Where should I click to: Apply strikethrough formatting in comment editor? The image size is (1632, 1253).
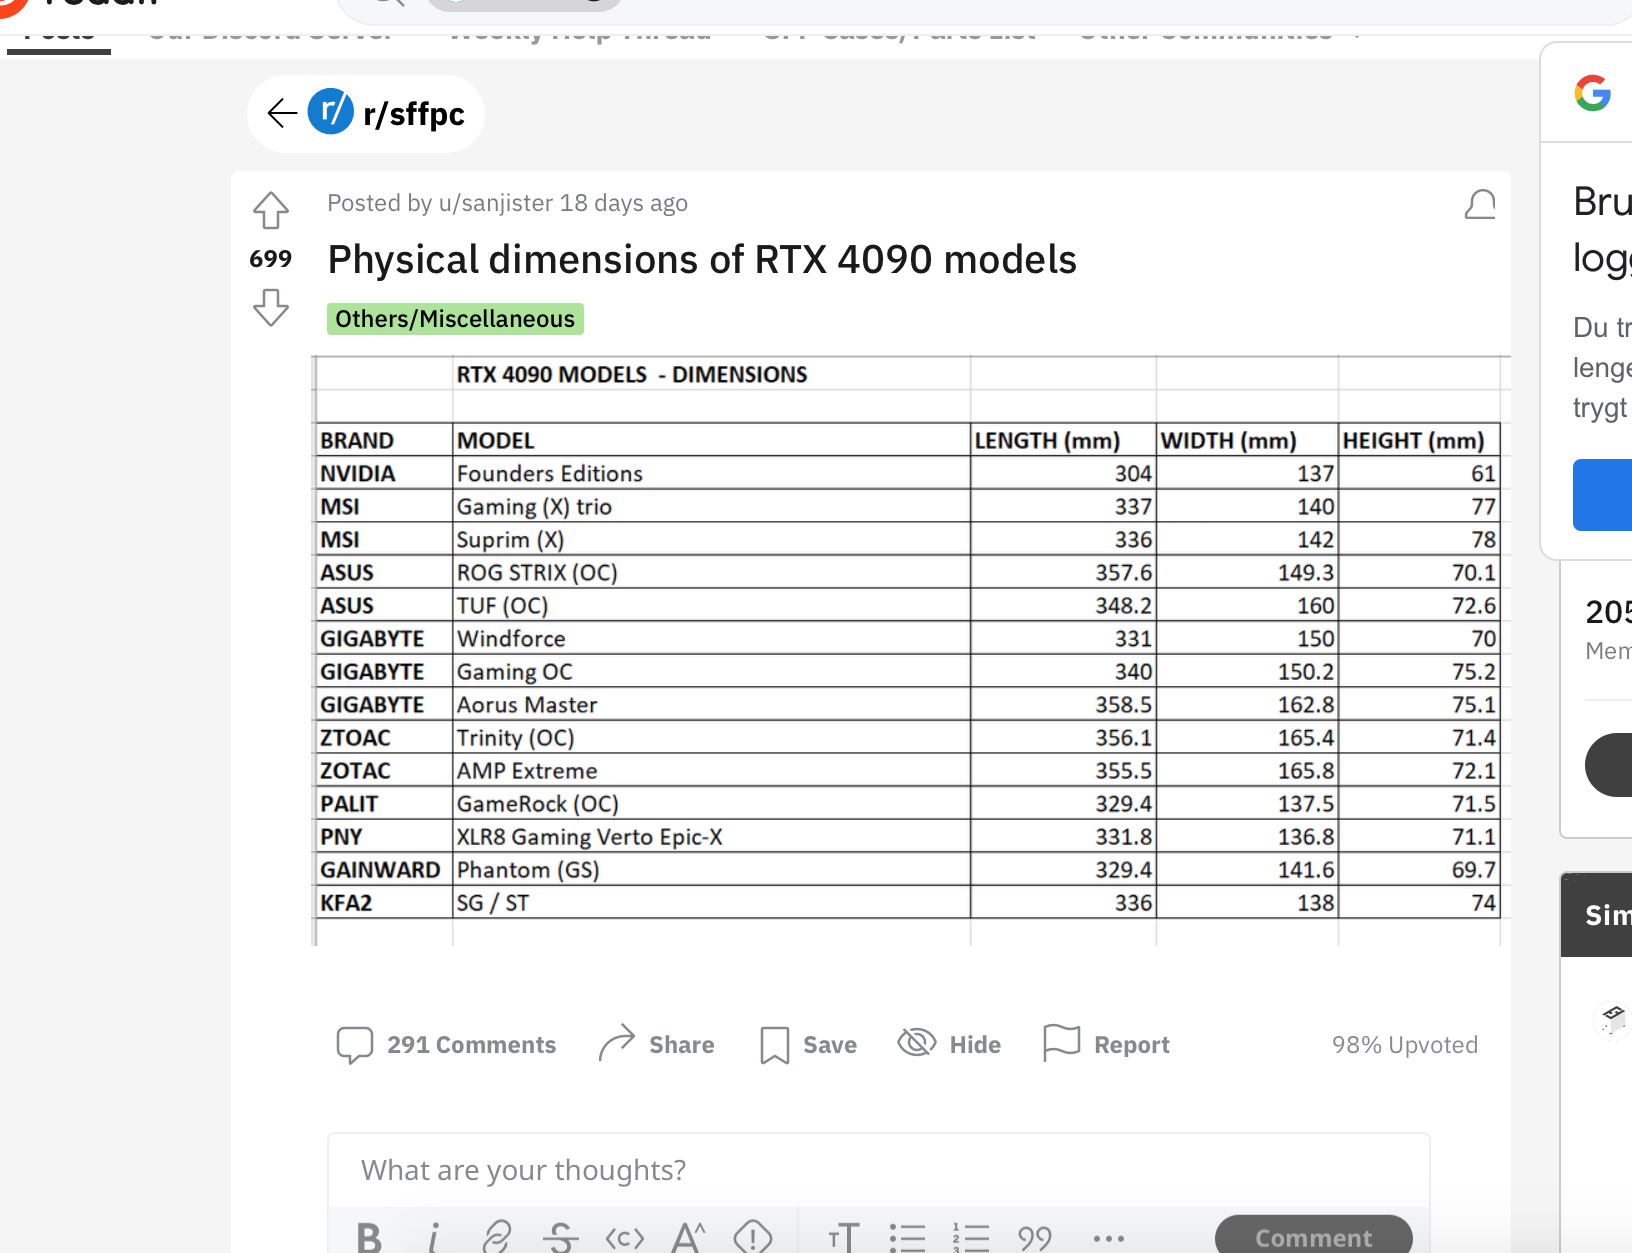[561, 1238]
